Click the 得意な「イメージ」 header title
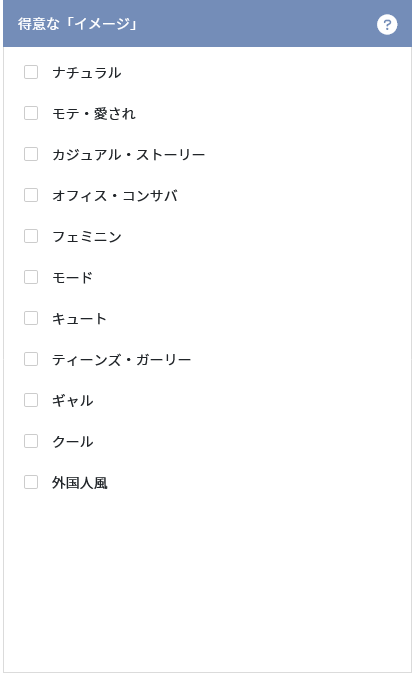Viewport: 415px width, 680px height. 77,24
